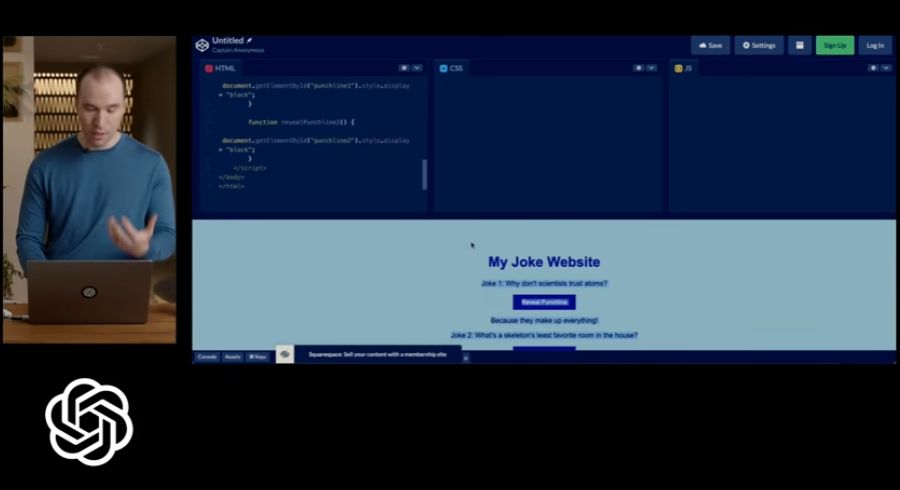Select the JS editor tab
This screenshot has width=900, height=490.
[683, 68]
